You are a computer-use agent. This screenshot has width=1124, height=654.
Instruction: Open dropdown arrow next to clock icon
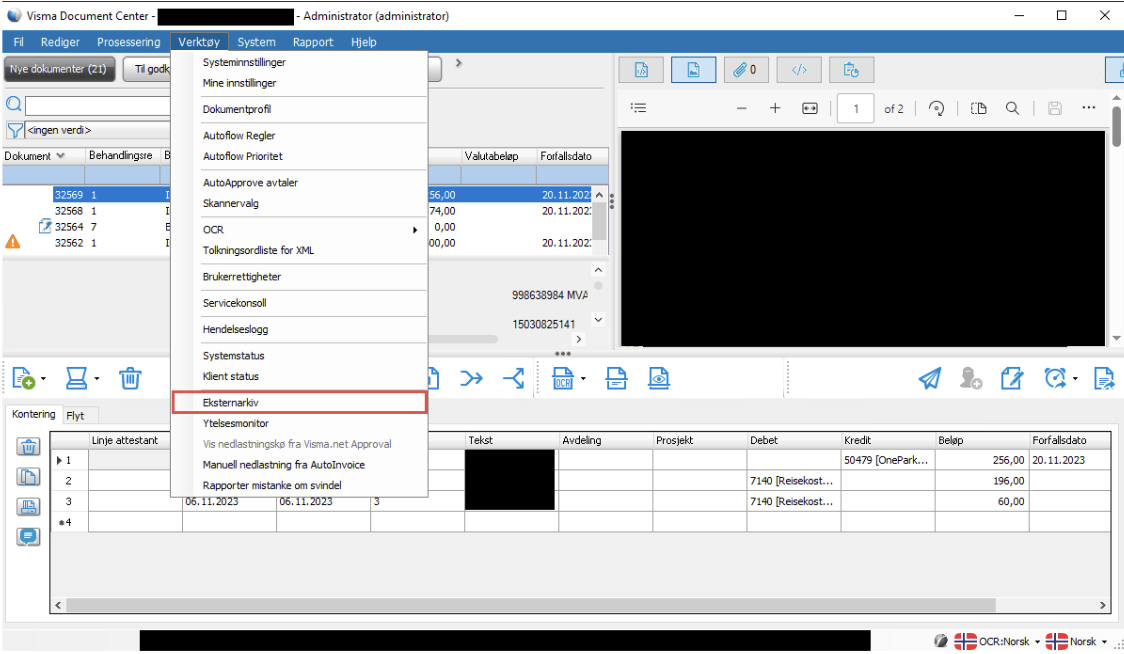(x=1075, y=379)
